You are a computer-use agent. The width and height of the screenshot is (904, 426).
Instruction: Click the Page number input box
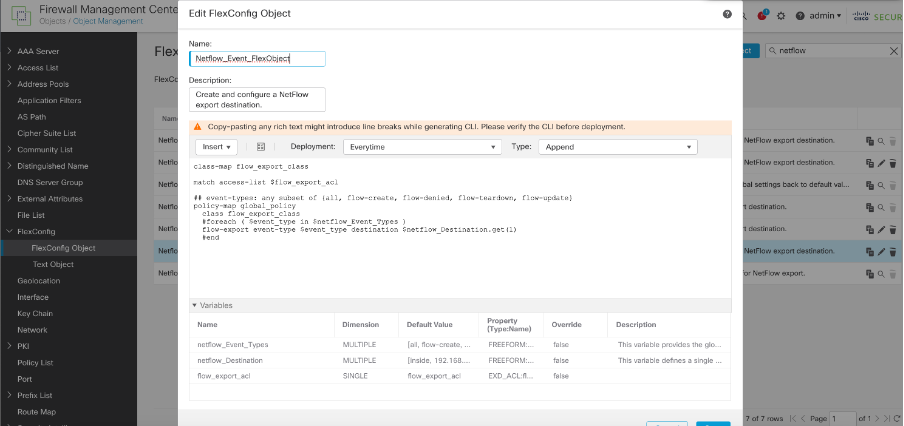pos(842,418)
